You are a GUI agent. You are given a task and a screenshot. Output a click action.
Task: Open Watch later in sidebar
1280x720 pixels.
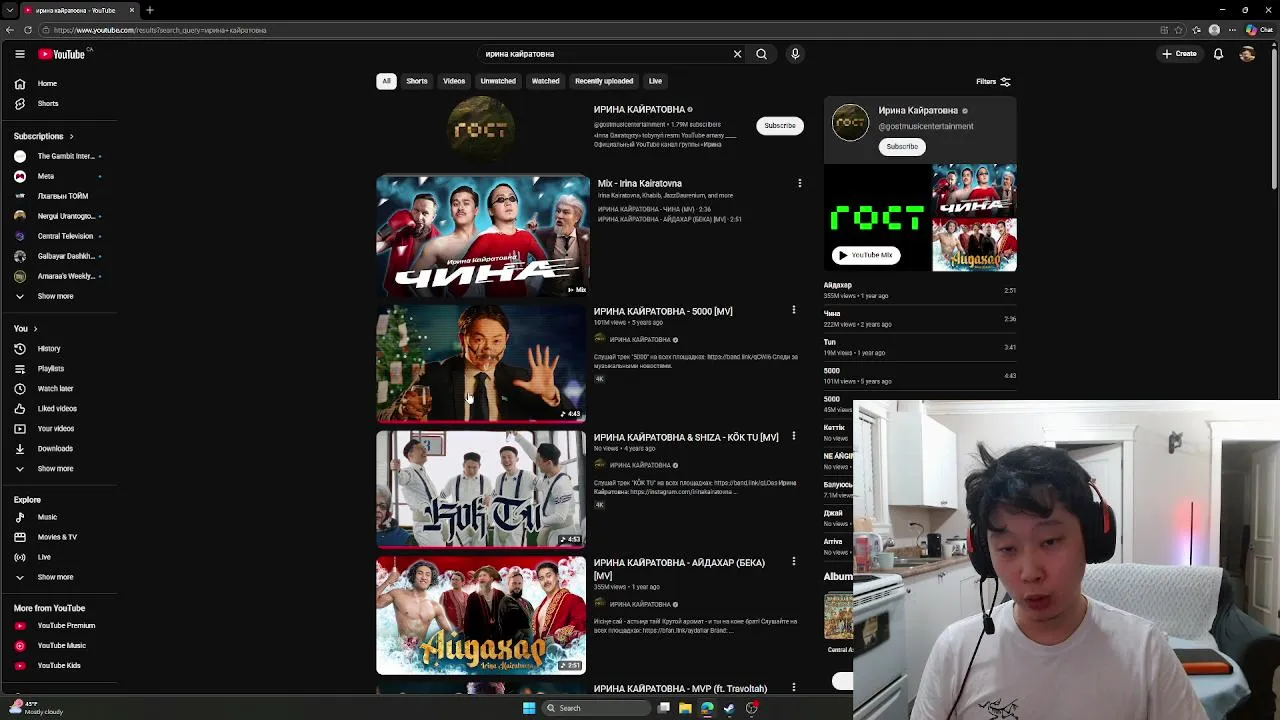click(x=55, y=389)
